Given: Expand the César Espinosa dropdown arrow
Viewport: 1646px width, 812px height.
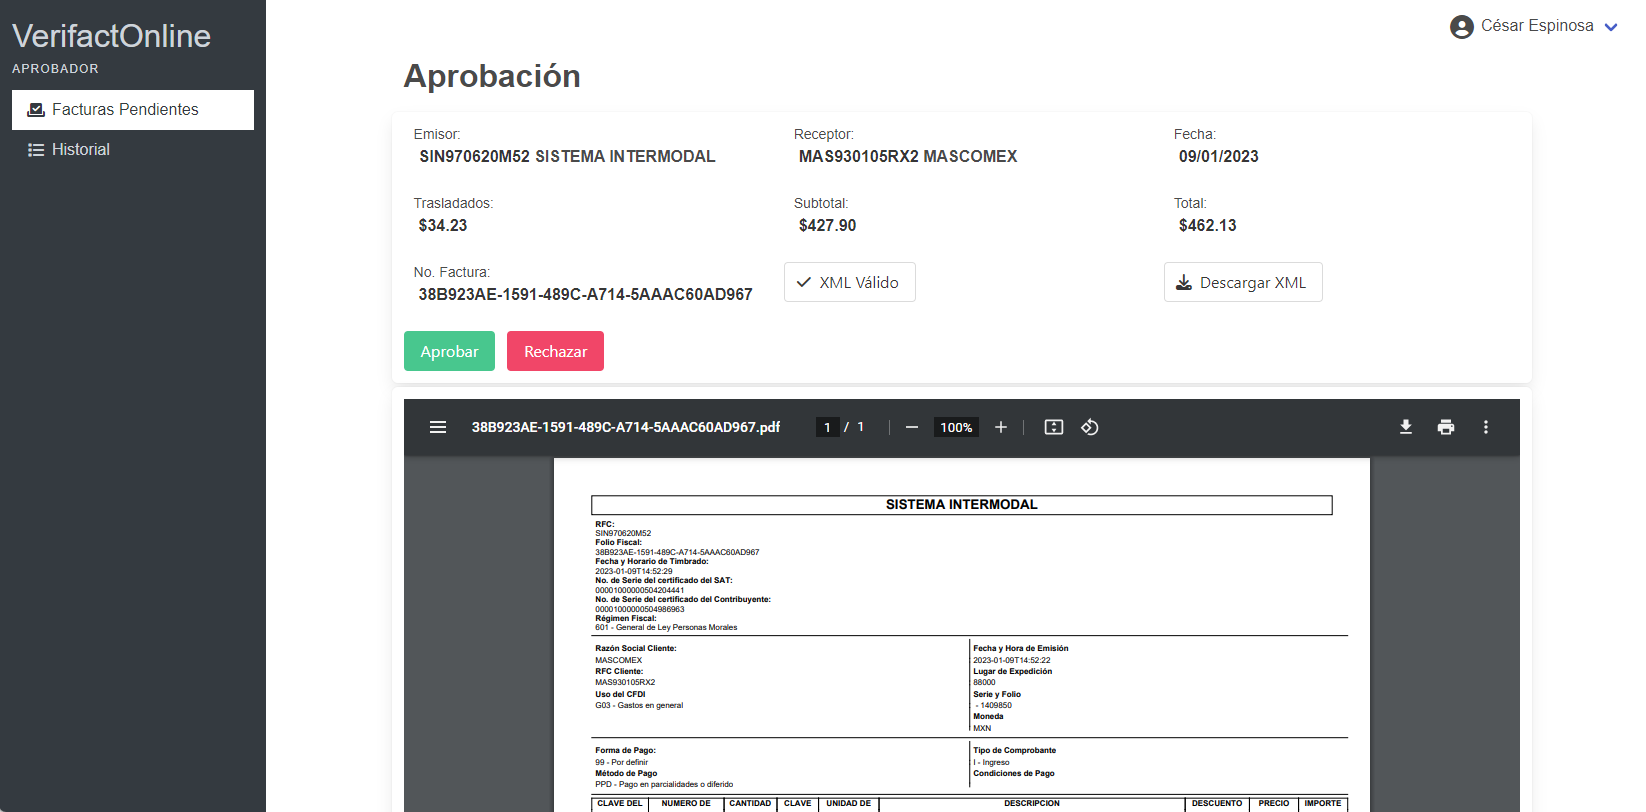Looking at the screenshot, I should pyautogui.click(x=1610, y=27).
